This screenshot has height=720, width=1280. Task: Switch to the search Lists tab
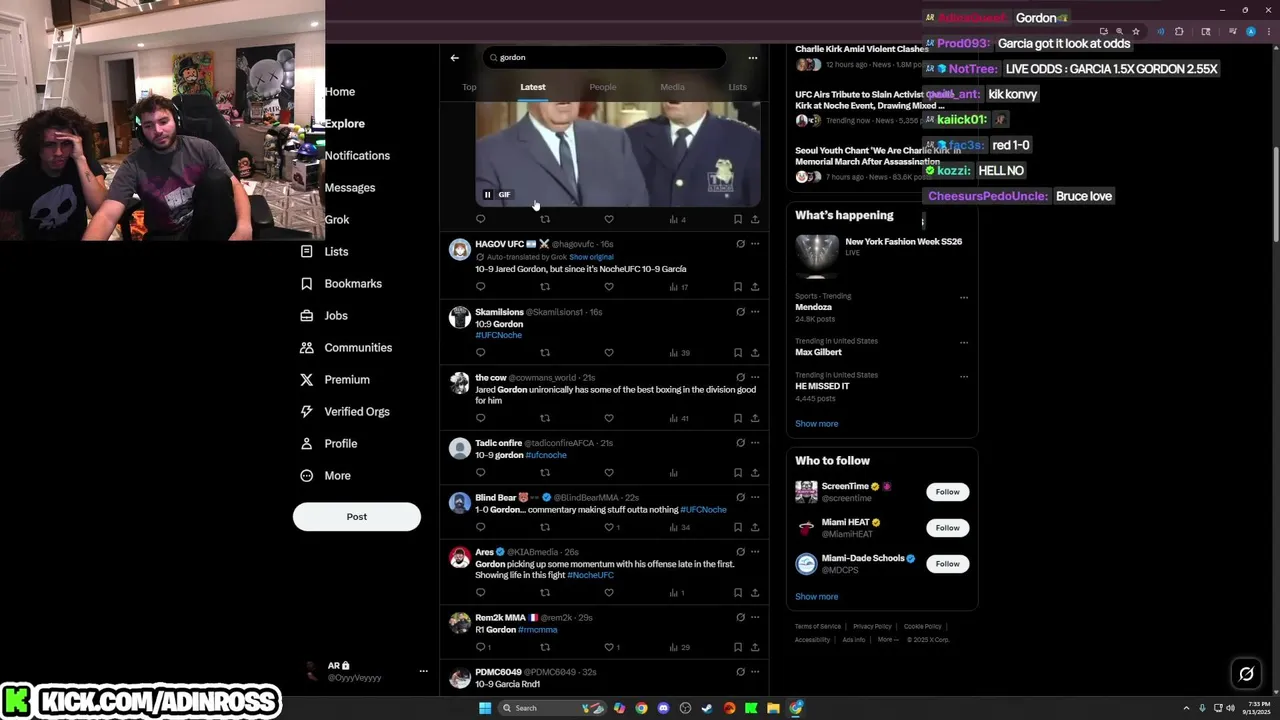tap(738, 87)
